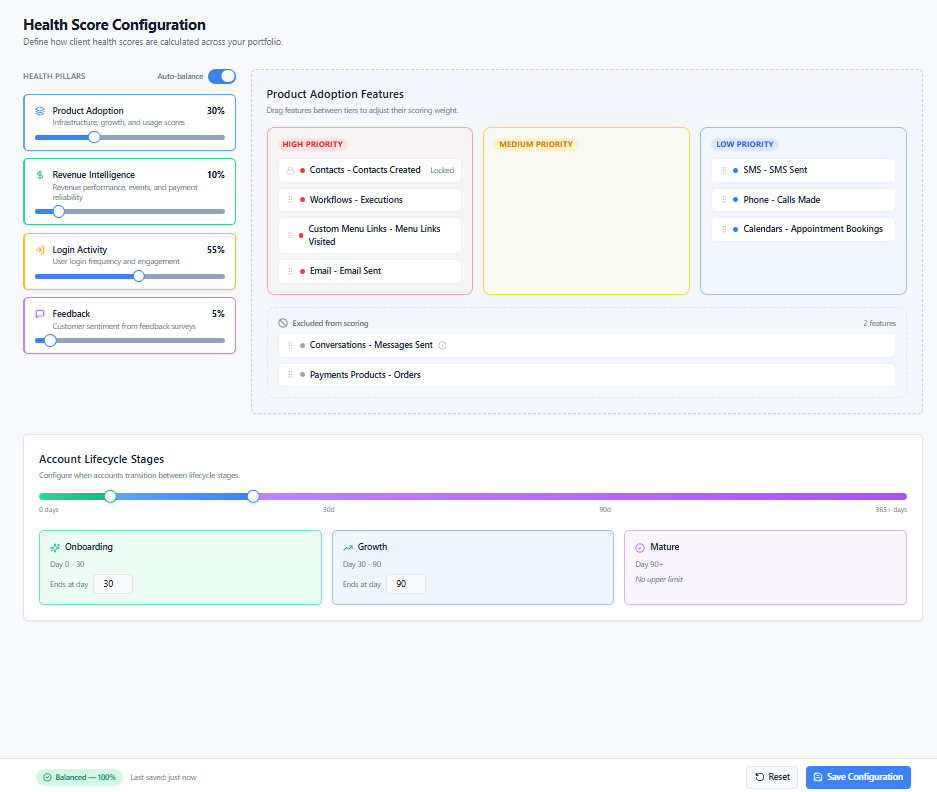
Task: Click the Mature check circle icon
Action: (640, 548)
